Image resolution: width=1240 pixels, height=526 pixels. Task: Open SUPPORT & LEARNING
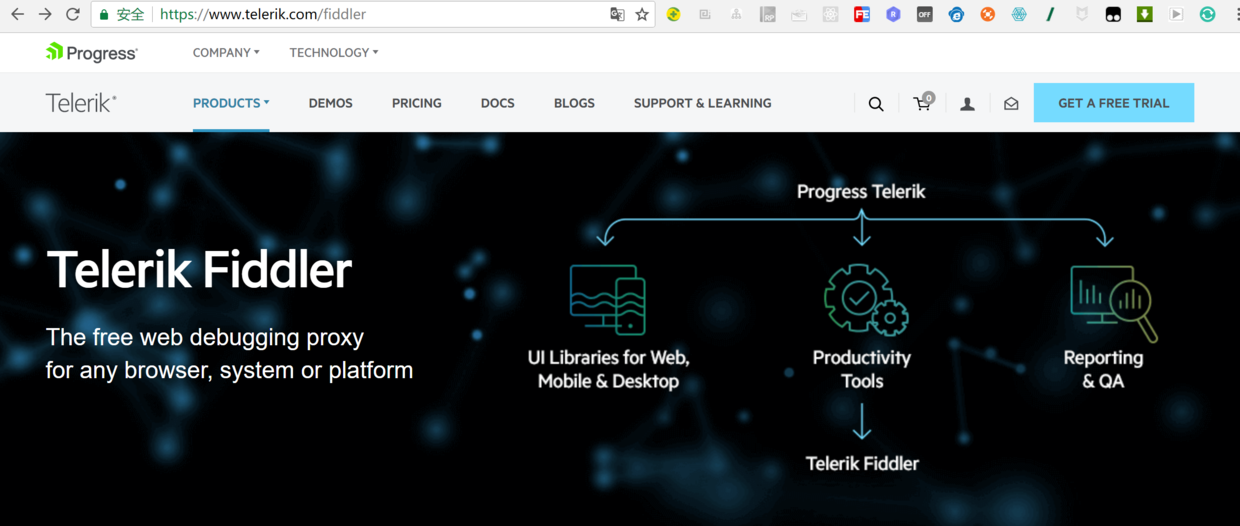coord(702,103)
